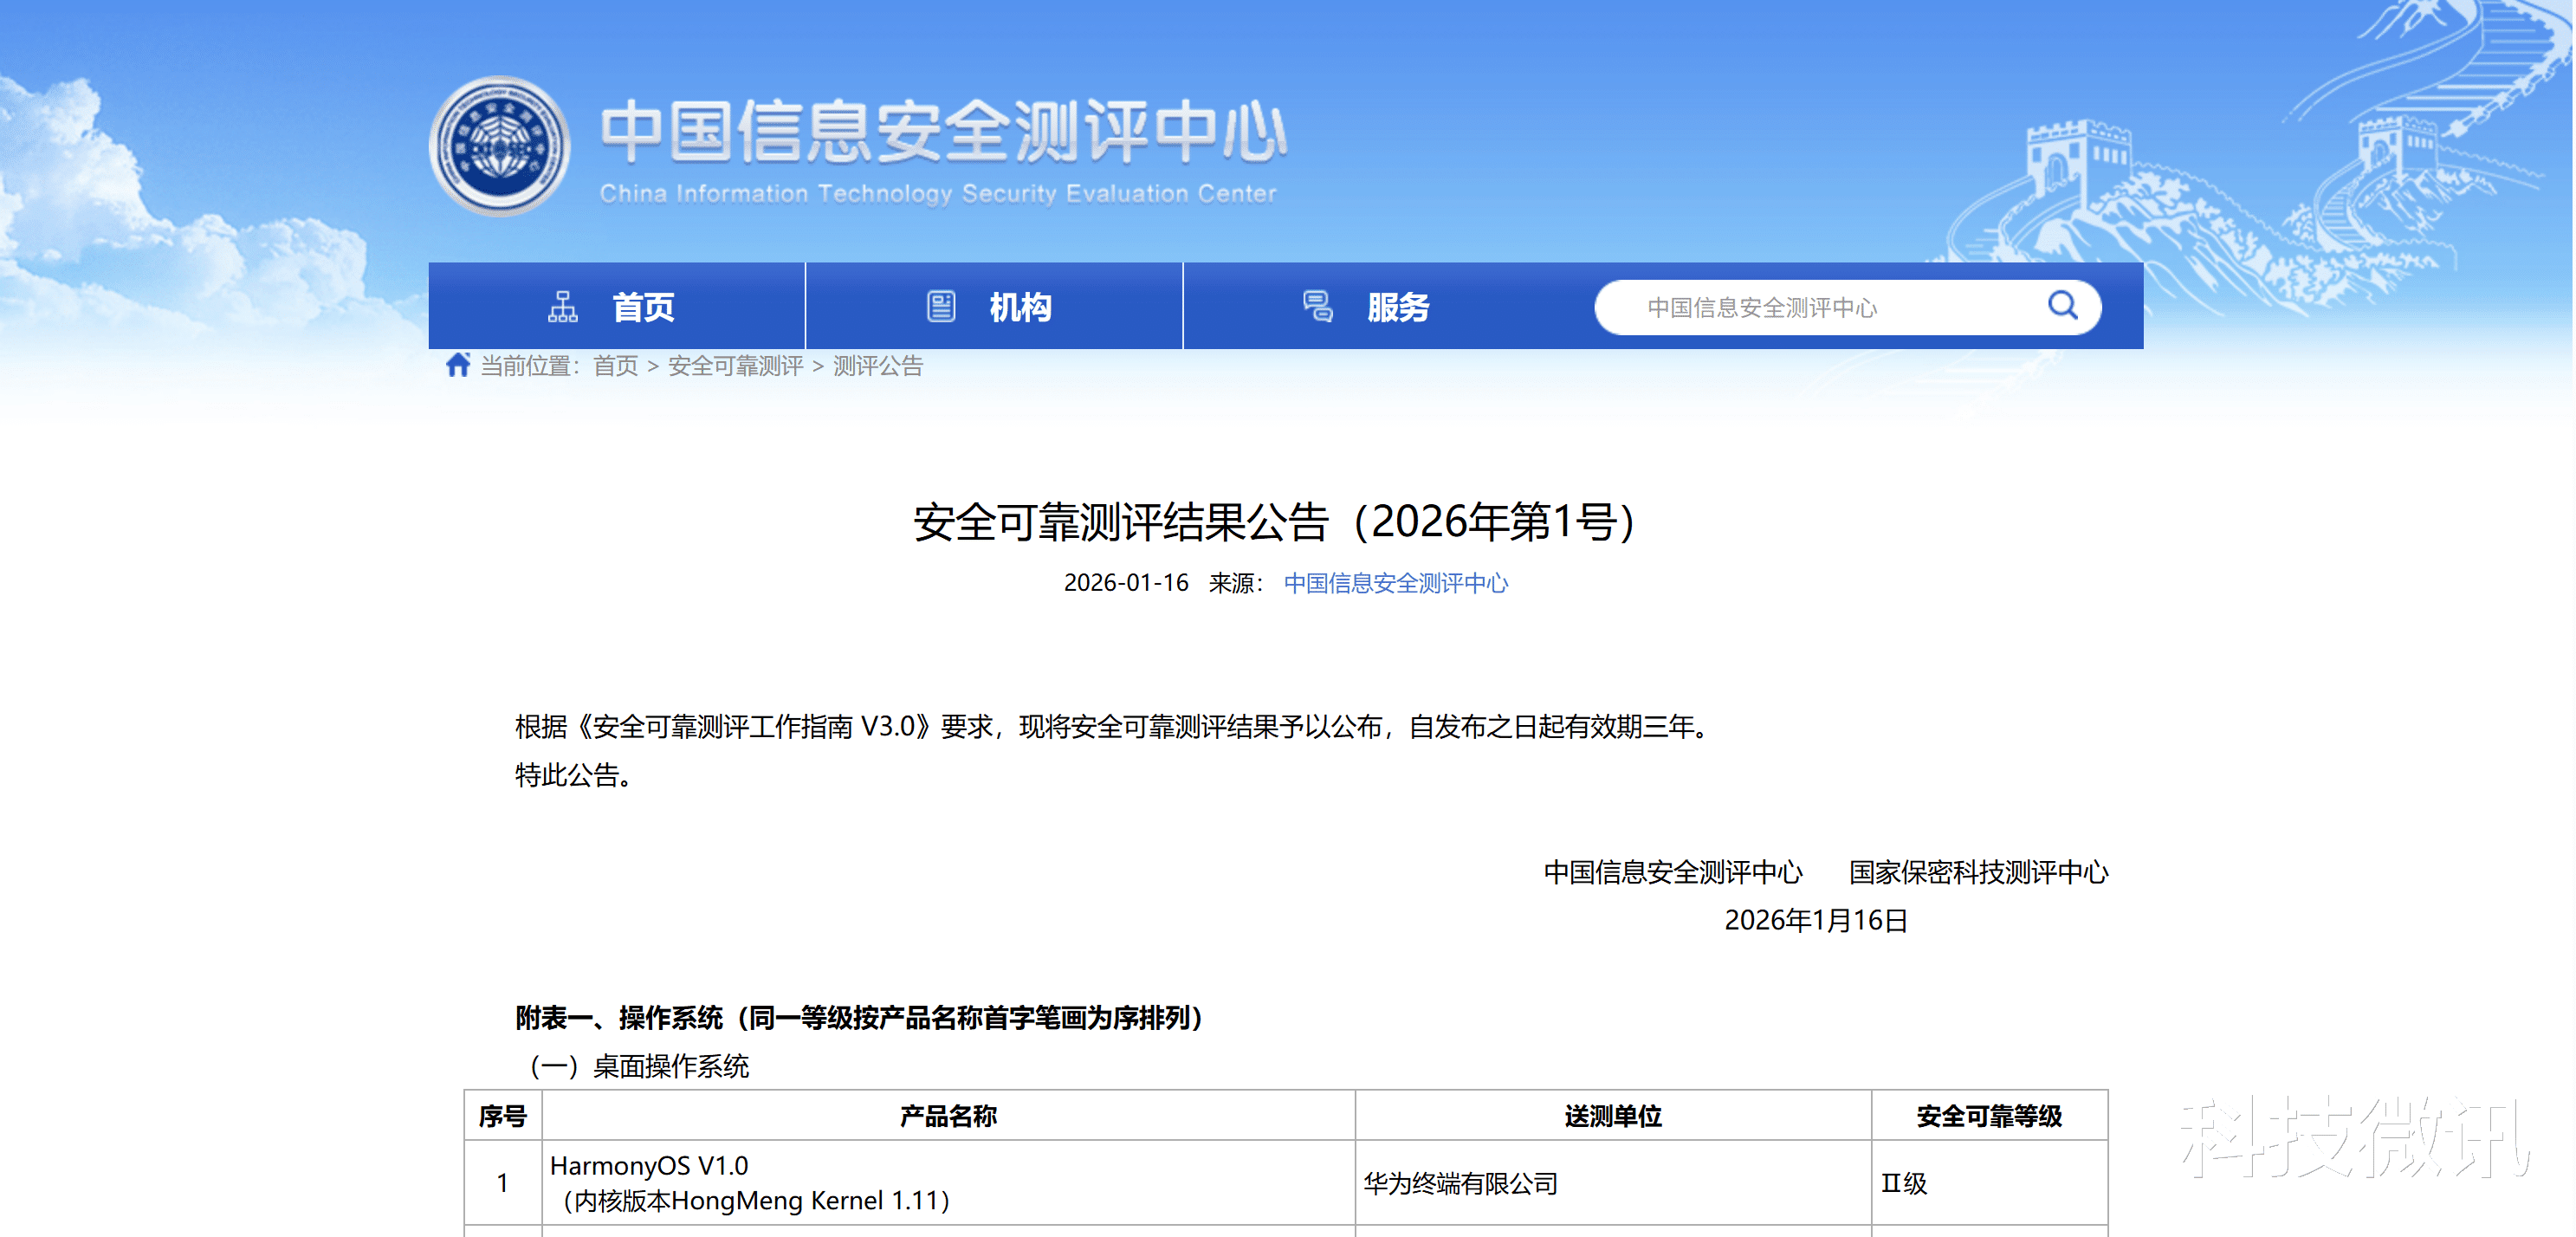Screen dimensions: 2576x1237
Task: Click the sitemap icon beside 首页
Action: pos(563,306)
